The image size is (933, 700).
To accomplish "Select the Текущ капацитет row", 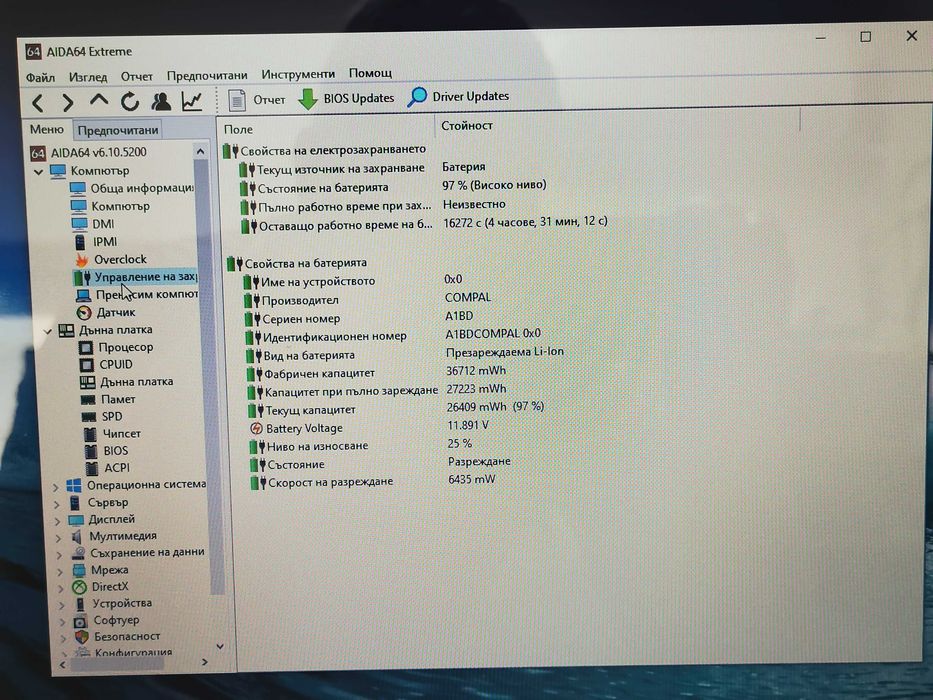I will point(396,409).
